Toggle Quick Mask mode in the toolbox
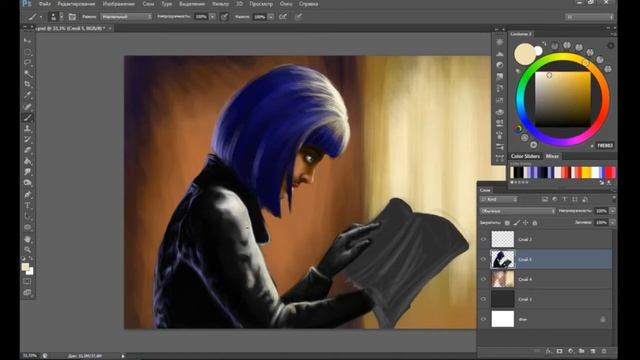The height and width of the screenshot is (360, 640). [x=27, y=281]
